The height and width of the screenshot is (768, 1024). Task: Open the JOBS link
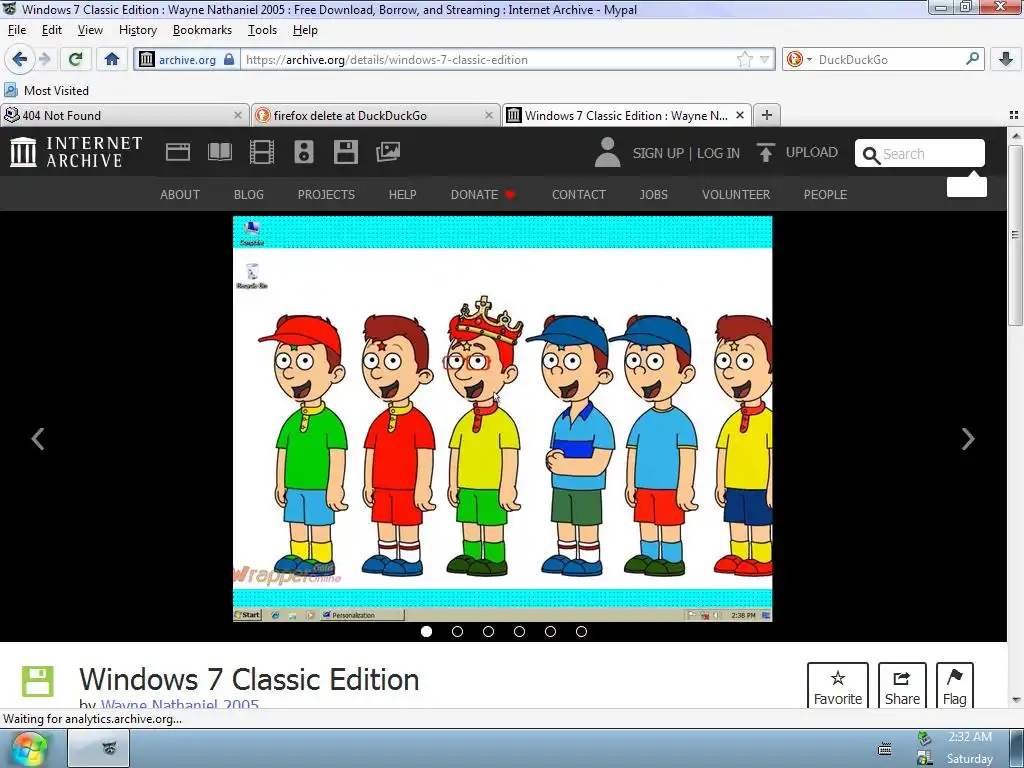pyautogui.click(x=654, y=195)
